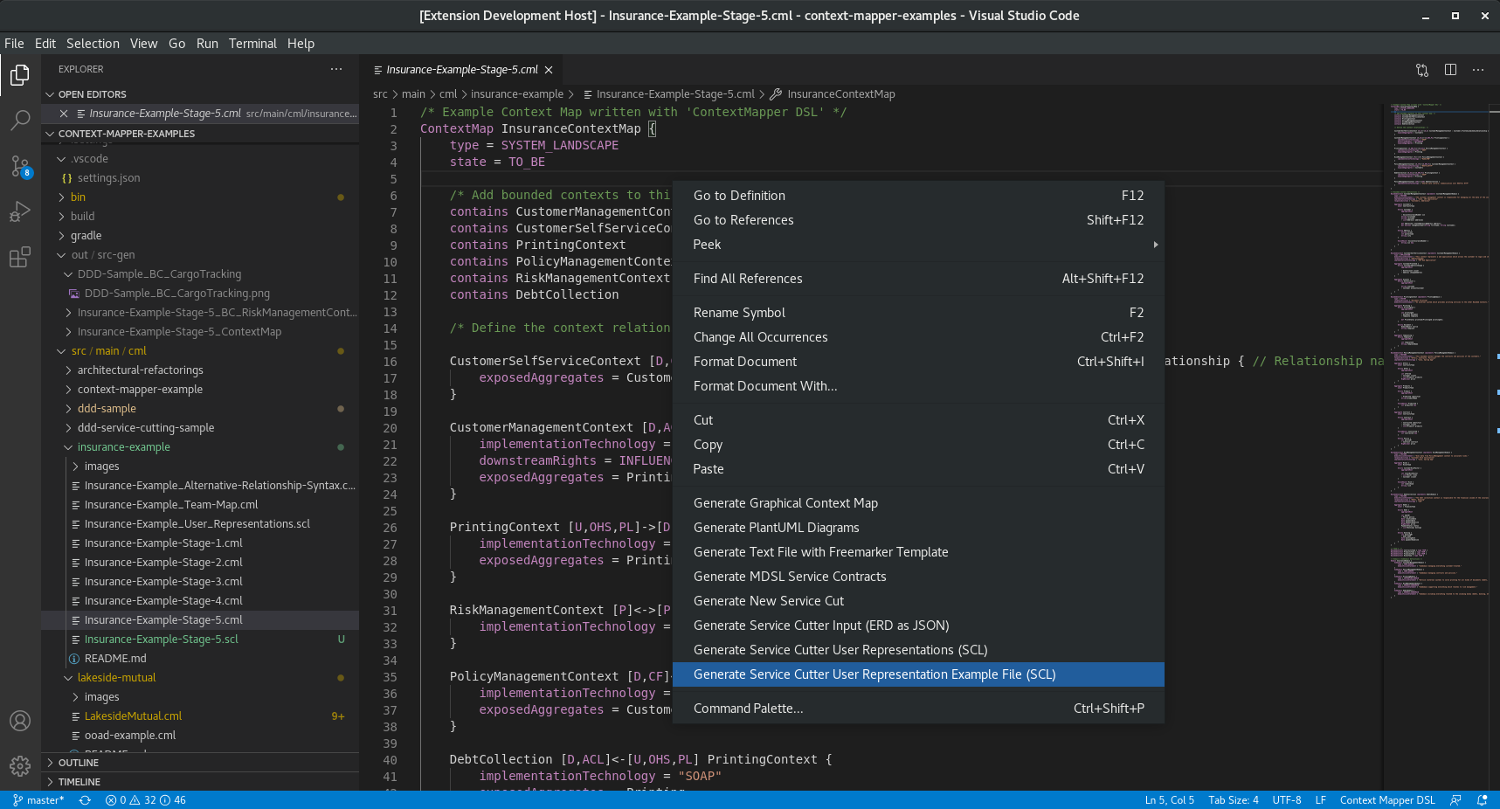
Task: Expand the Timeline section
Action: point(200,781)
